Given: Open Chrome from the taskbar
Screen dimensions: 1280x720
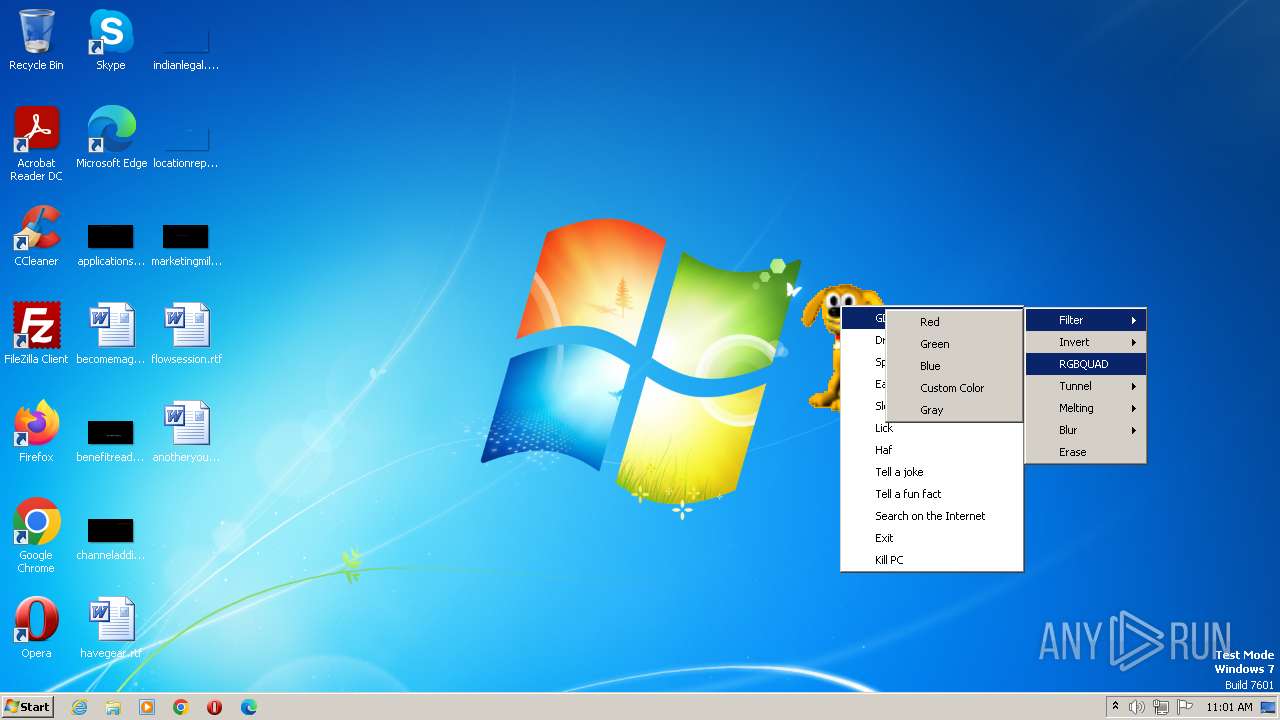Looking at the screenshot, I should click(x=181, y=707).
